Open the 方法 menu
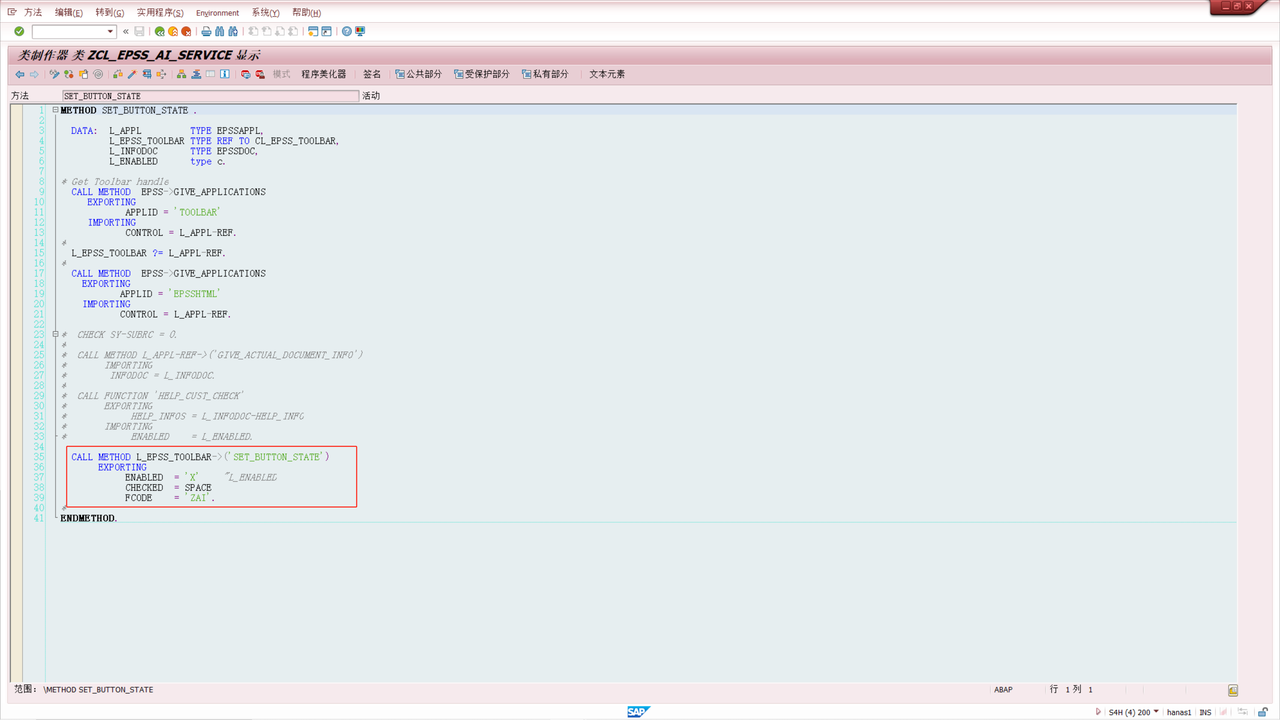 (33, 12)
